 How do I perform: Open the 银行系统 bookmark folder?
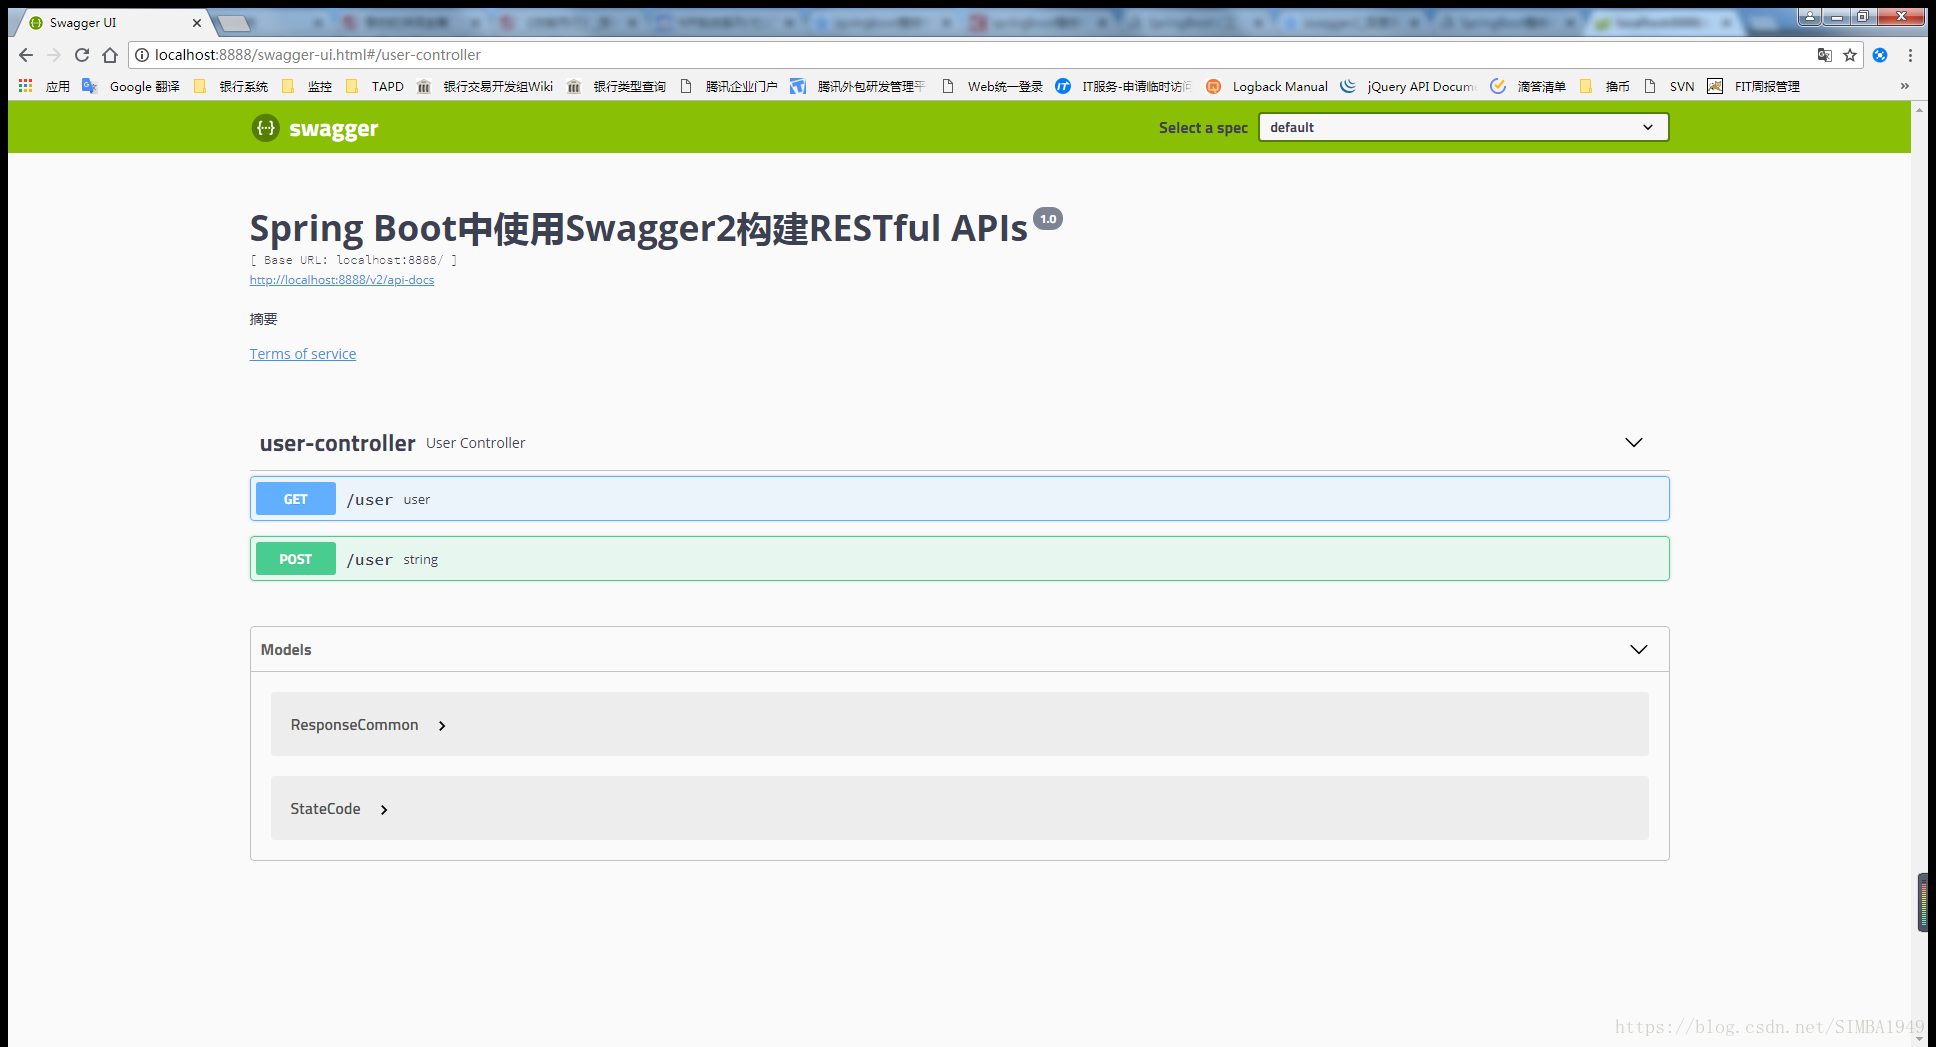[x=231, y=86]
